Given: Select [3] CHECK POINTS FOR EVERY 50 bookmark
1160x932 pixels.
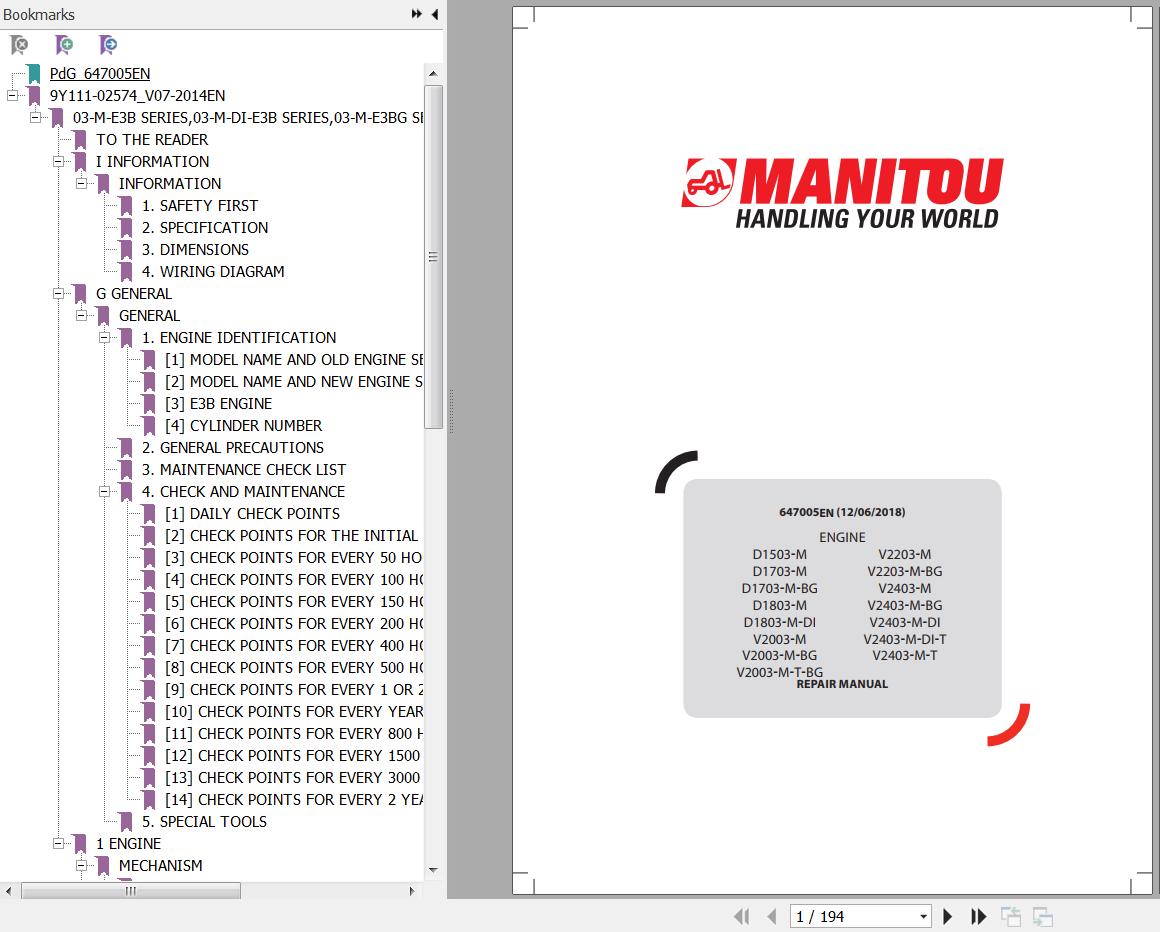Looking at the screenshot, I should 294,558.
